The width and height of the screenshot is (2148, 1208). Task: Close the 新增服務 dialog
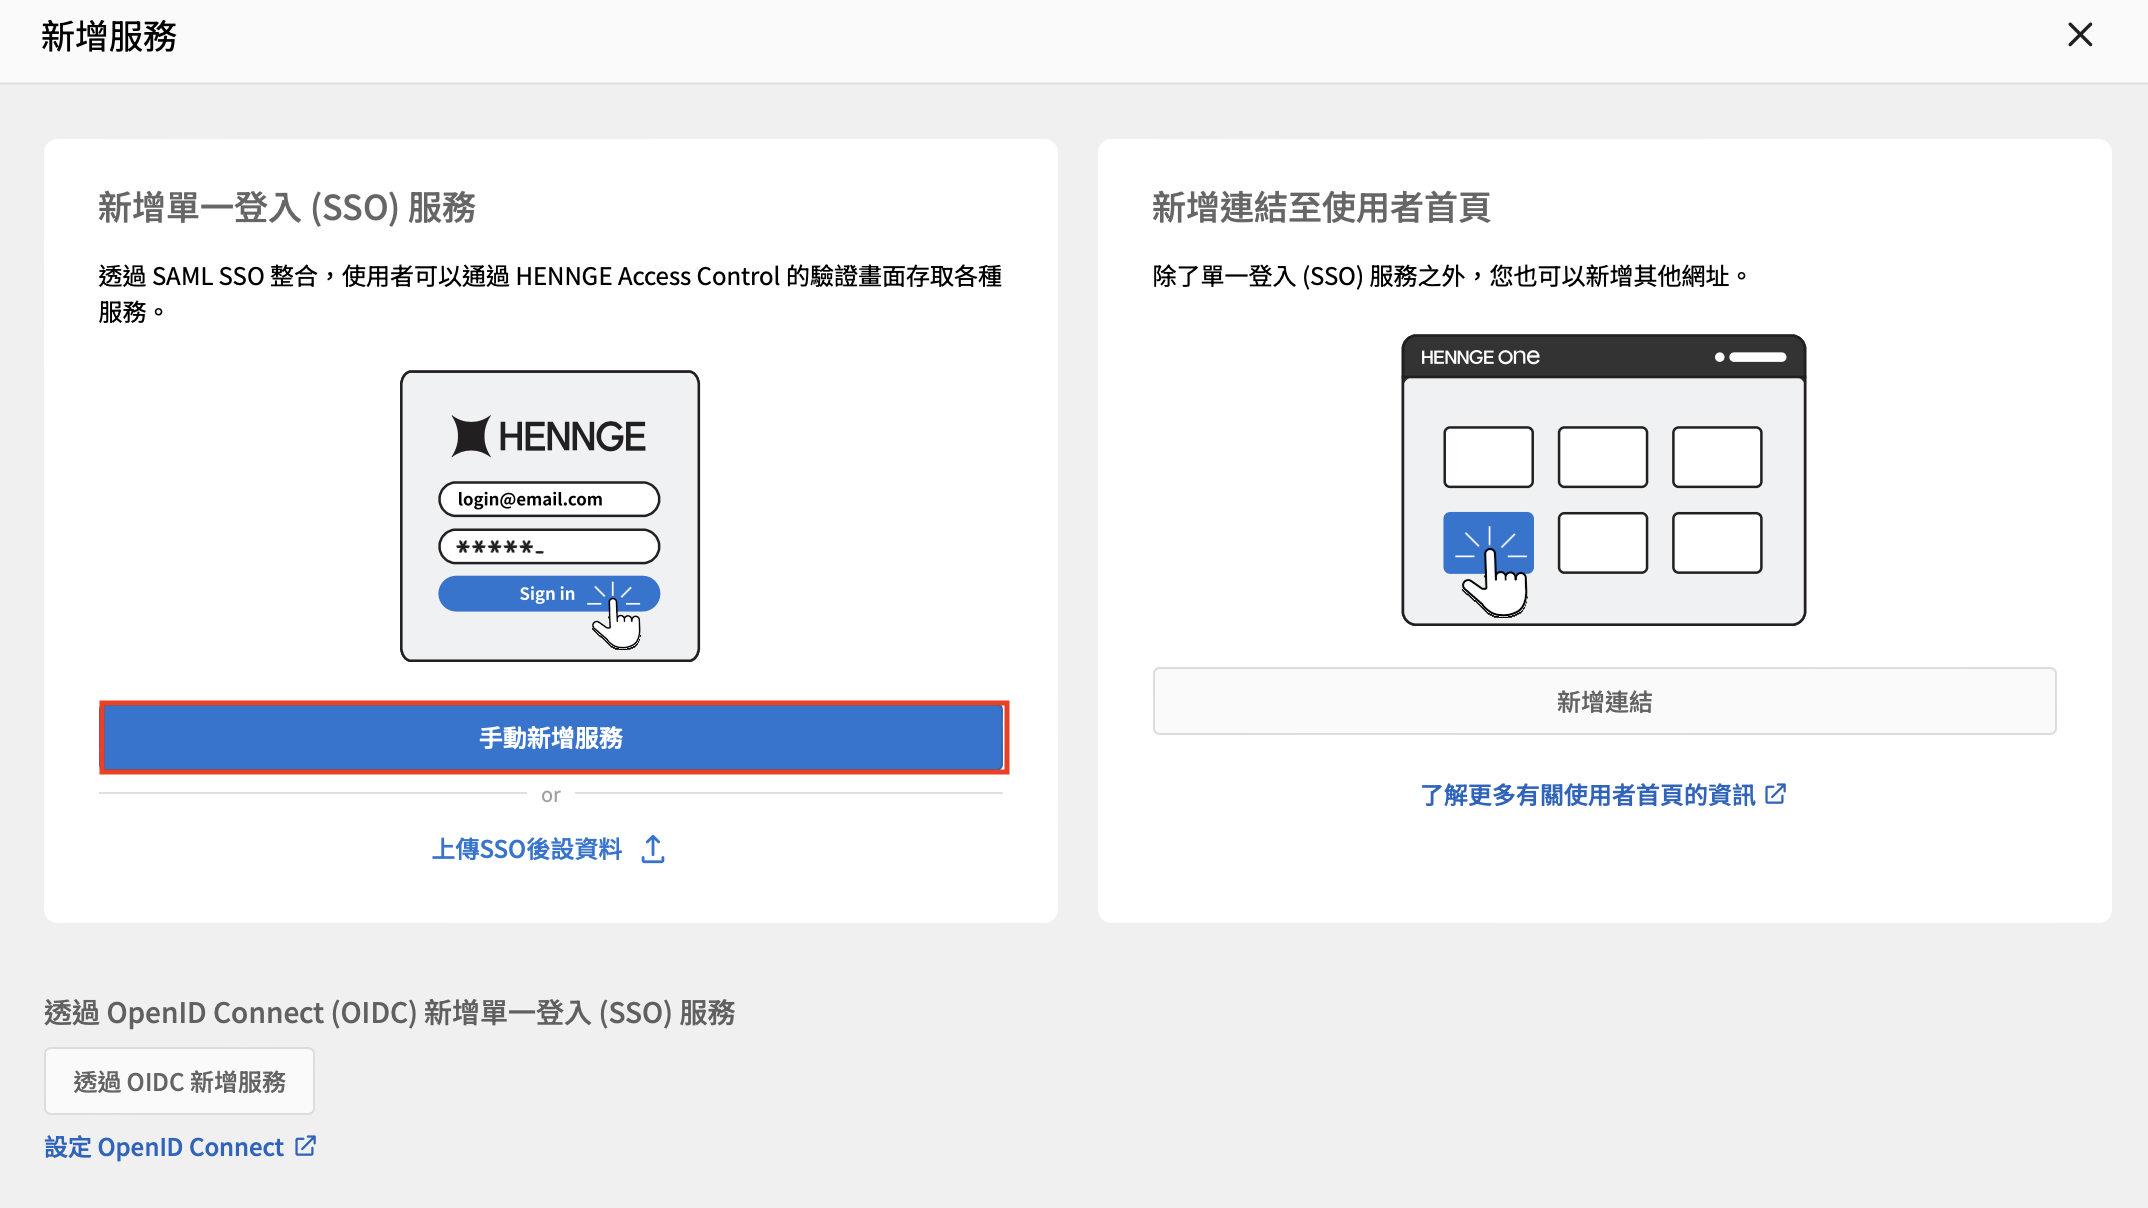coord(2080,35)
